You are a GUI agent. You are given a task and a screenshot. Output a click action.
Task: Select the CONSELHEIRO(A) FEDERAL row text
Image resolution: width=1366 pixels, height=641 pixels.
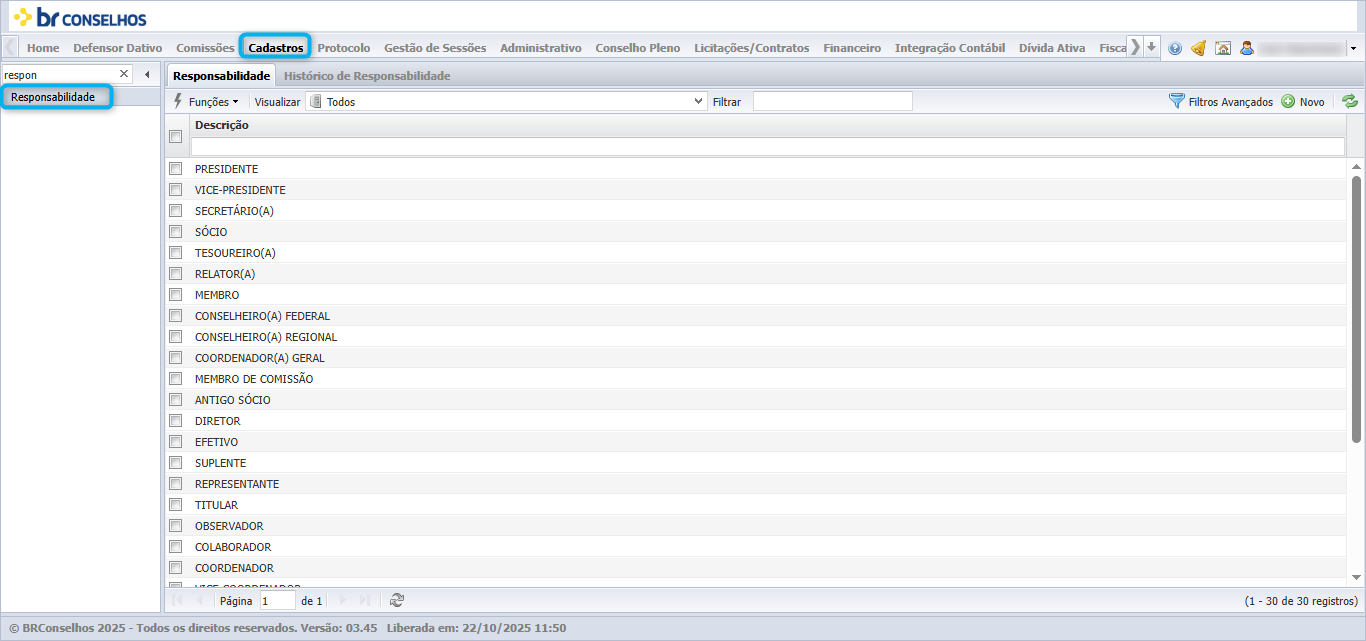[262, 316]
